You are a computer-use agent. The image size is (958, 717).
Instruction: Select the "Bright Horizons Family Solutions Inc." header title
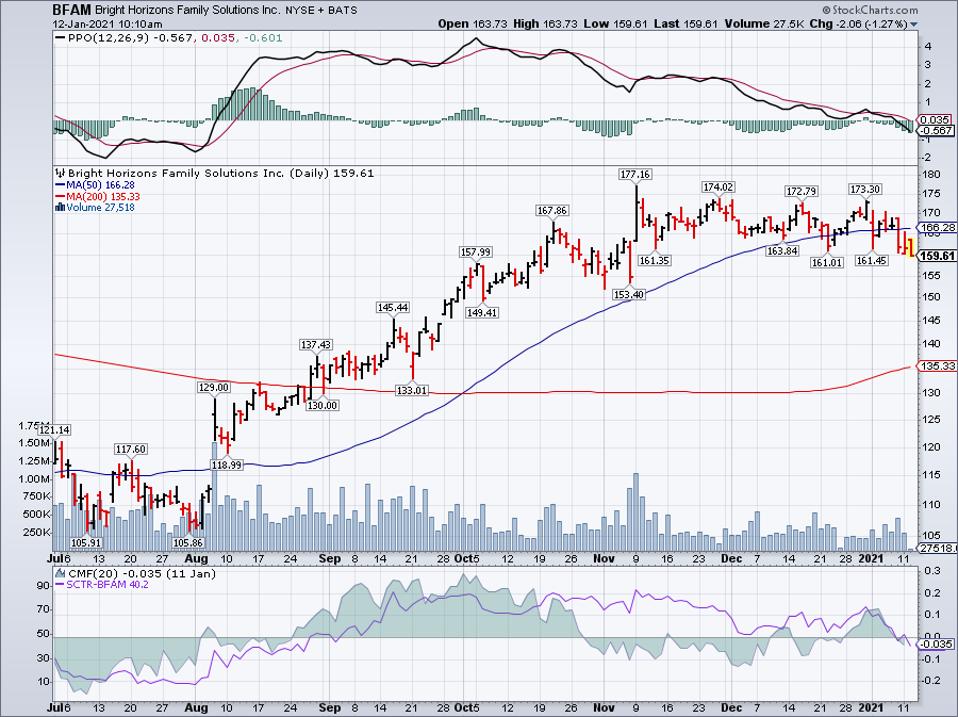tap(188, 10)
